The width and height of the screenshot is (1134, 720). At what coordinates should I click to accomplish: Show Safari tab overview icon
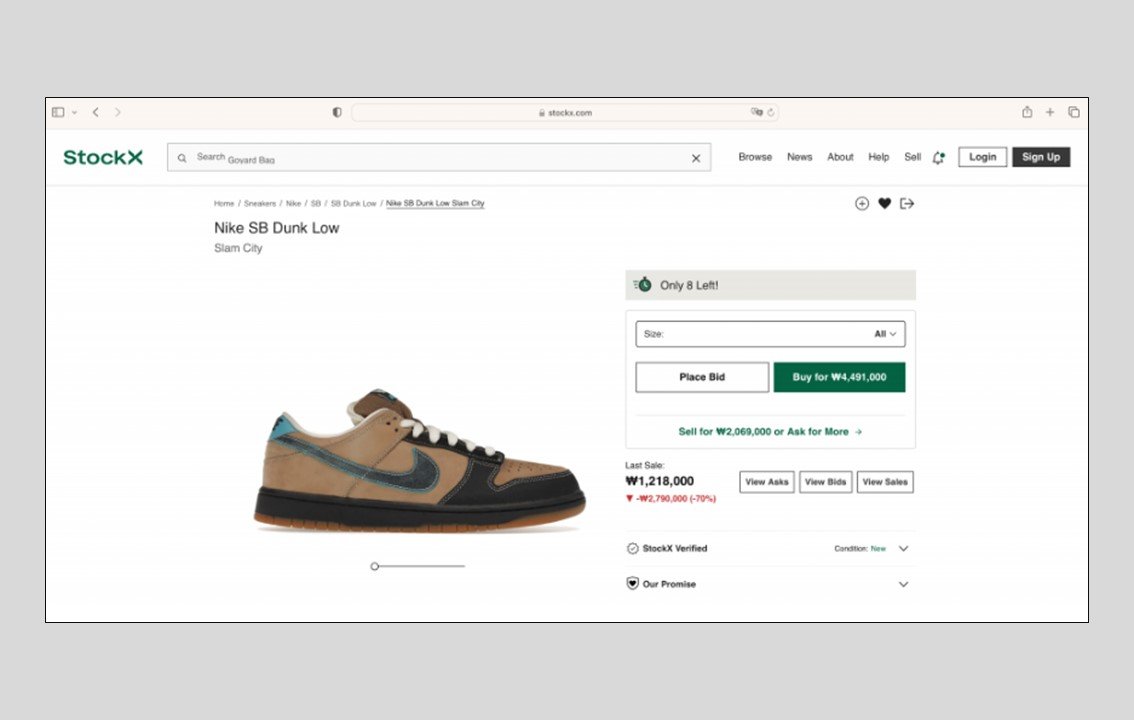[1074, 113]
